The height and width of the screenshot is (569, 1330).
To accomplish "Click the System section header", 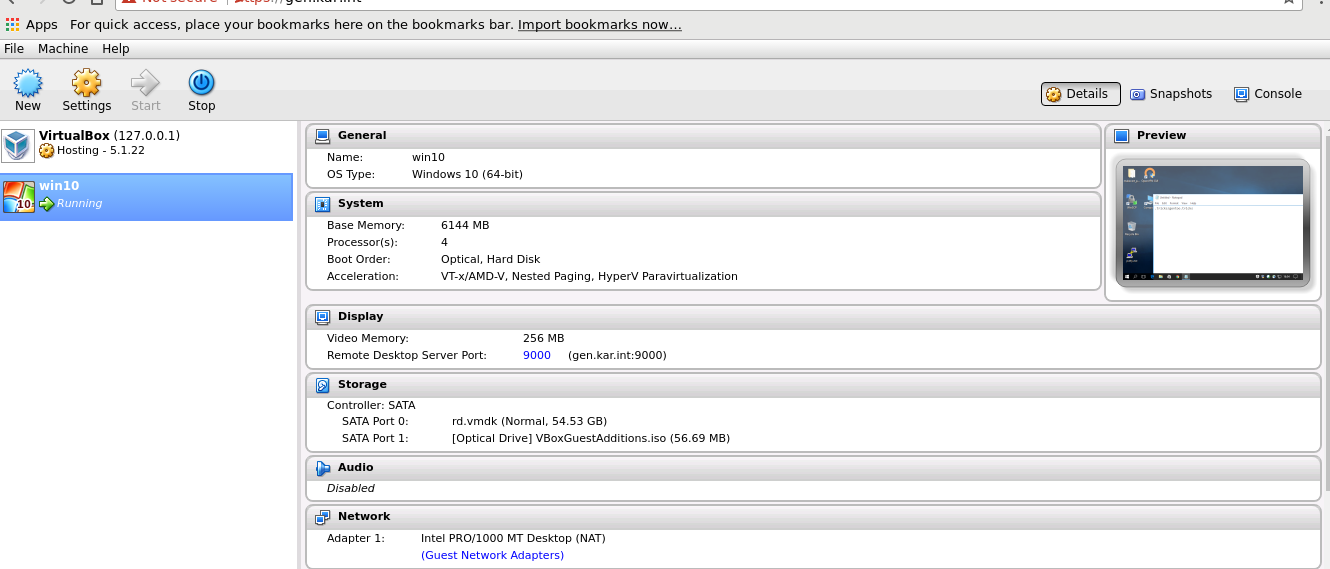I will click(x=703, y=204).
